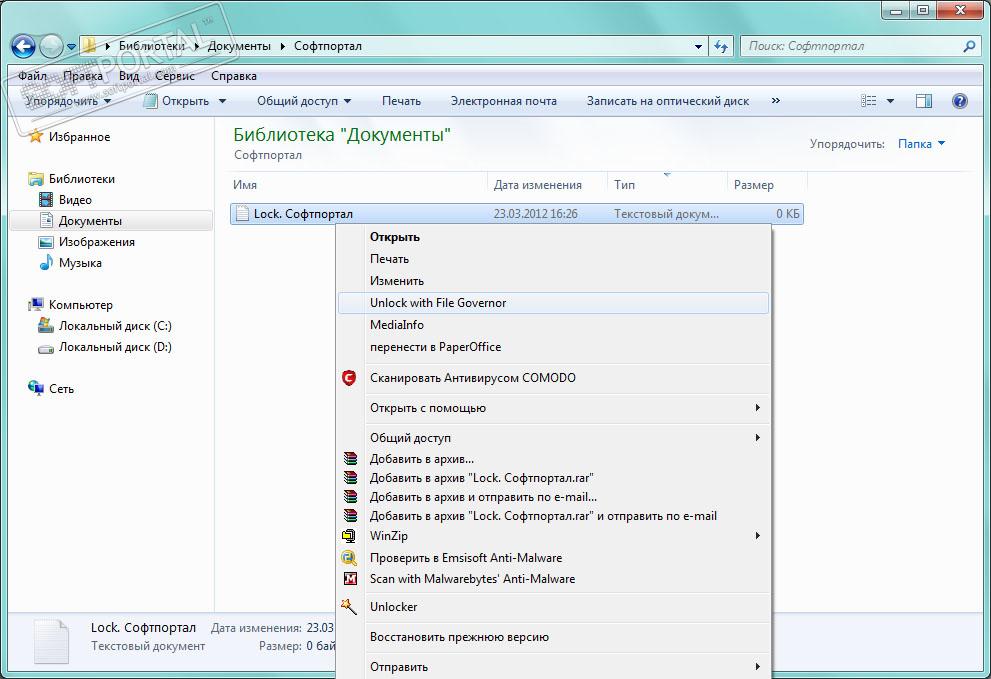Open the Файл menu

point(32,76)
